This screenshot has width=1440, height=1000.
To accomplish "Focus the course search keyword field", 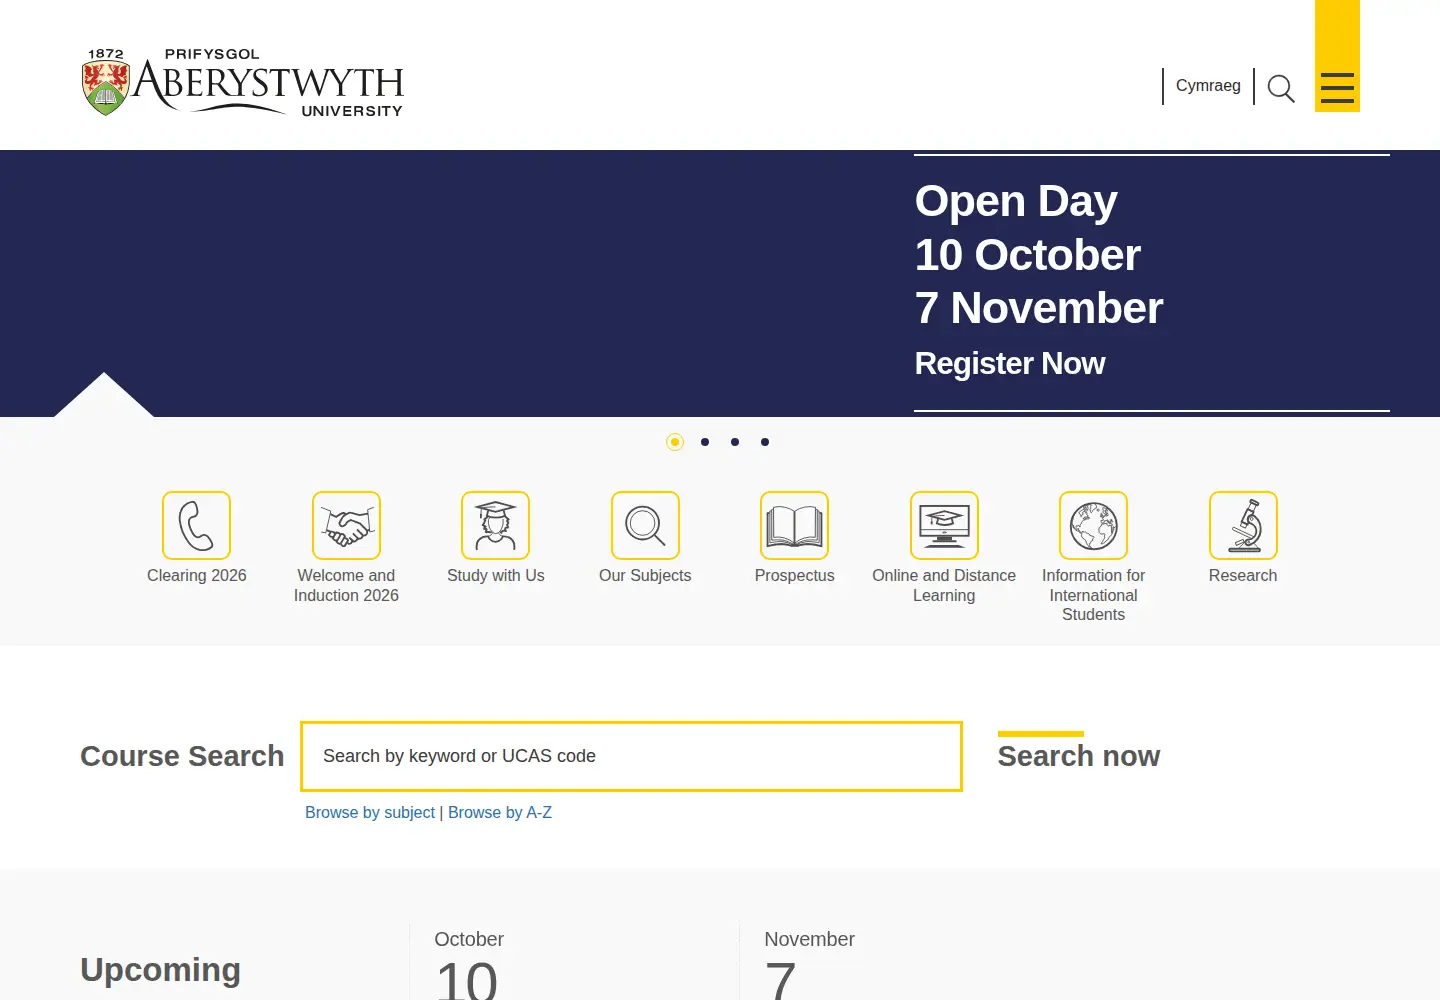I will [x=631, y=756].
